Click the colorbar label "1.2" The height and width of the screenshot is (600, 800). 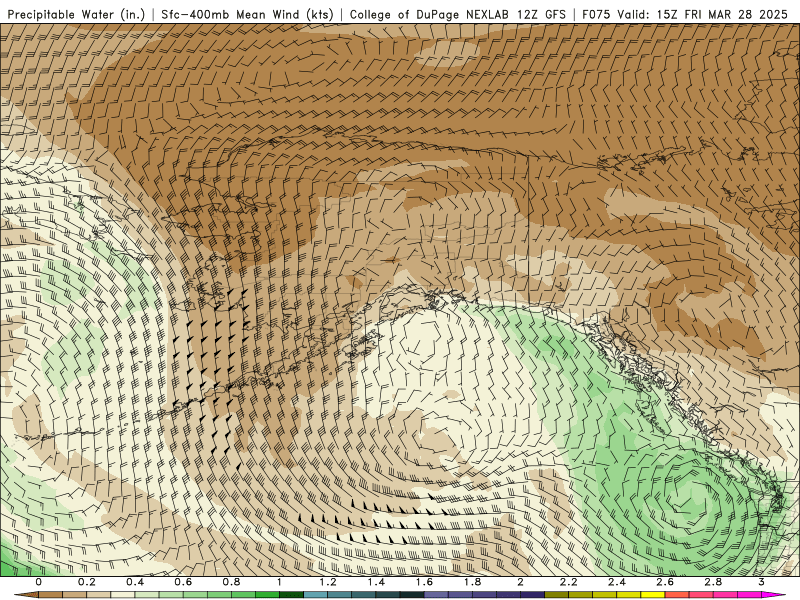(328, 582)
